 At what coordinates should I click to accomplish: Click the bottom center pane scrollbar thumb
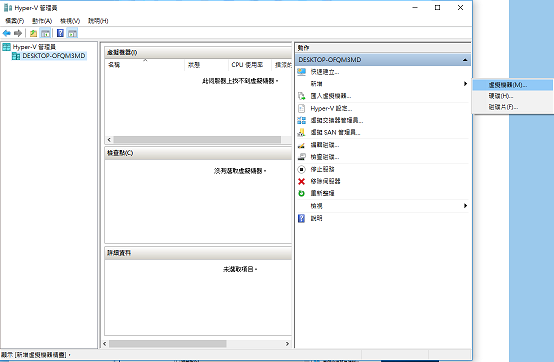point(167,344)
